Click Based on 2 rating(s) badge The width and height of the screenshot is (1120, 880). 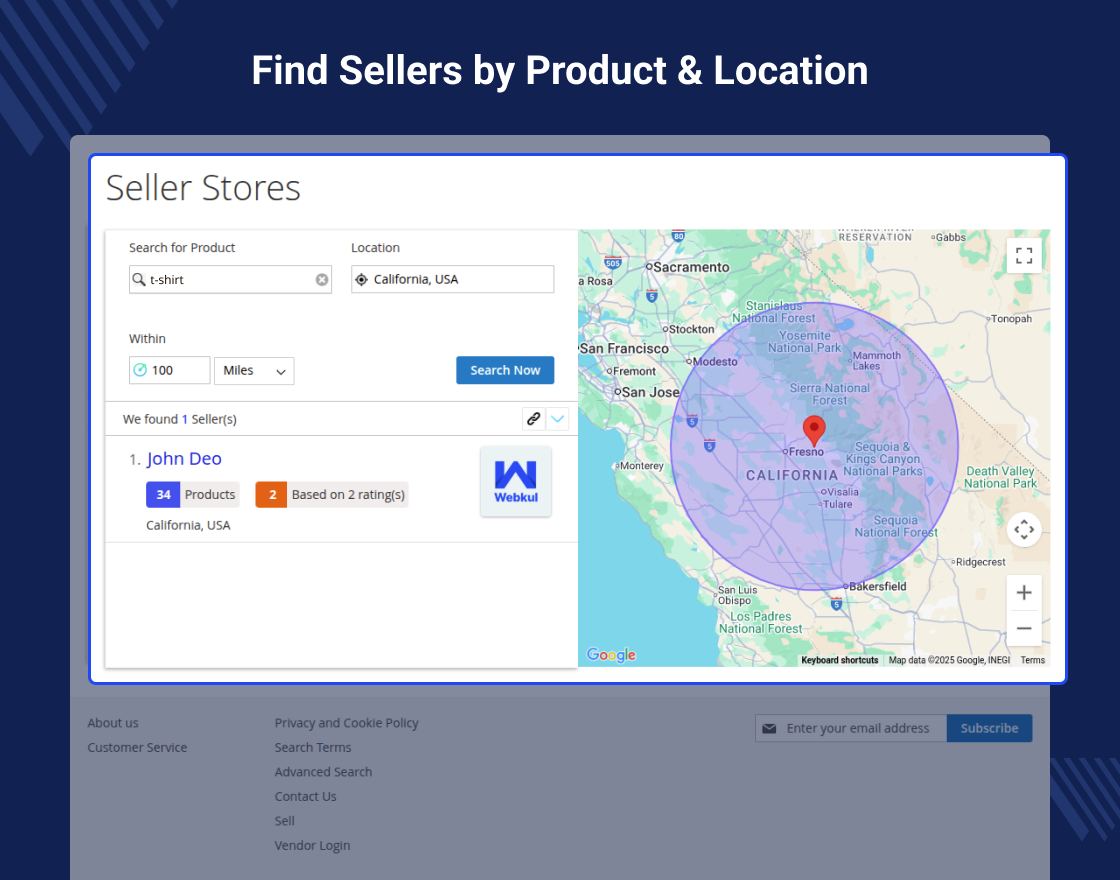[332, 494]
